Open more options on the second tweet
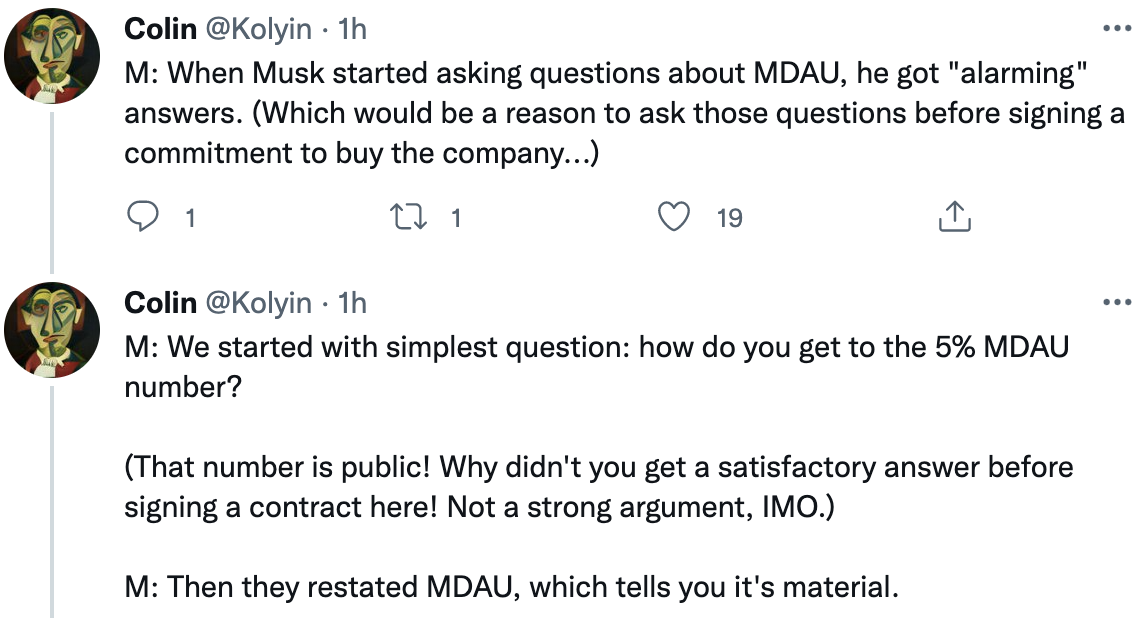The width and height of the screenshot is (1144, 618). (1117, 302)
